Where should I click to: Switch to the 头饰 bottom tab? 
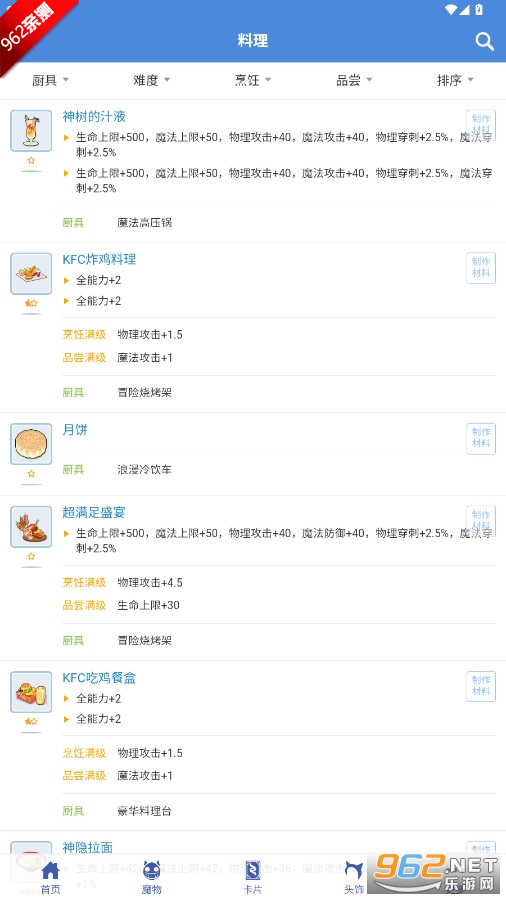pos(354,877)
